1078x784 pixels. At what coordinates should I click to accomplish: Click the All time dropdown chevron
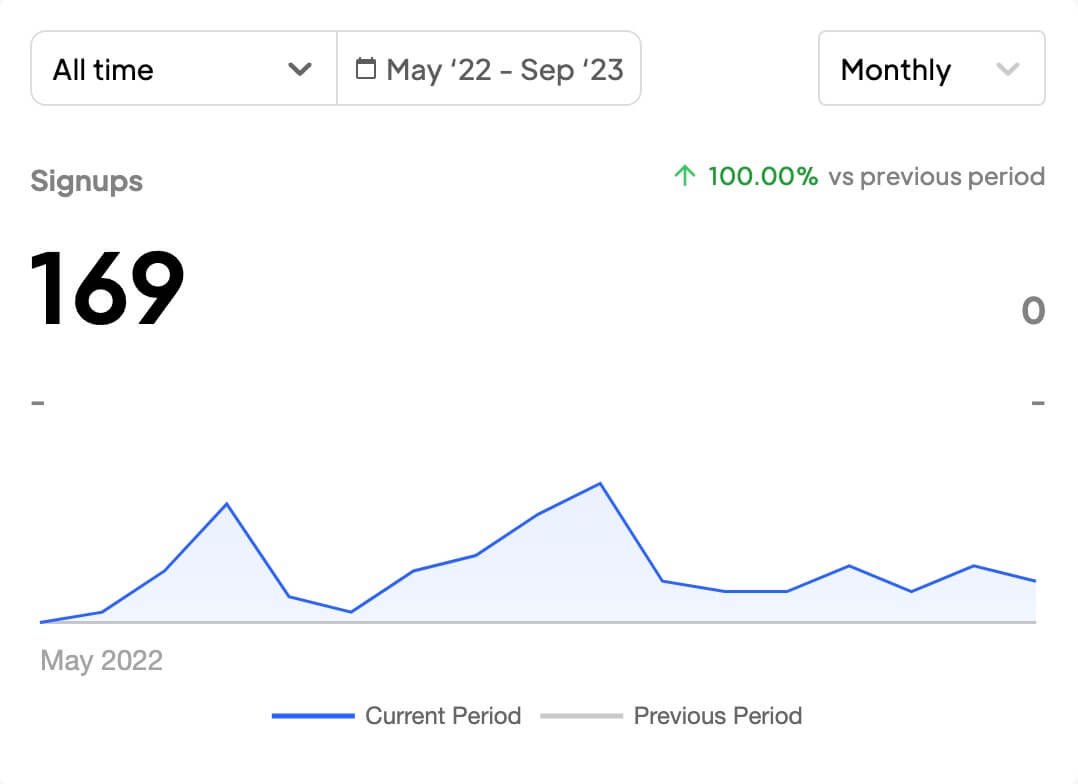coord(299,69)
